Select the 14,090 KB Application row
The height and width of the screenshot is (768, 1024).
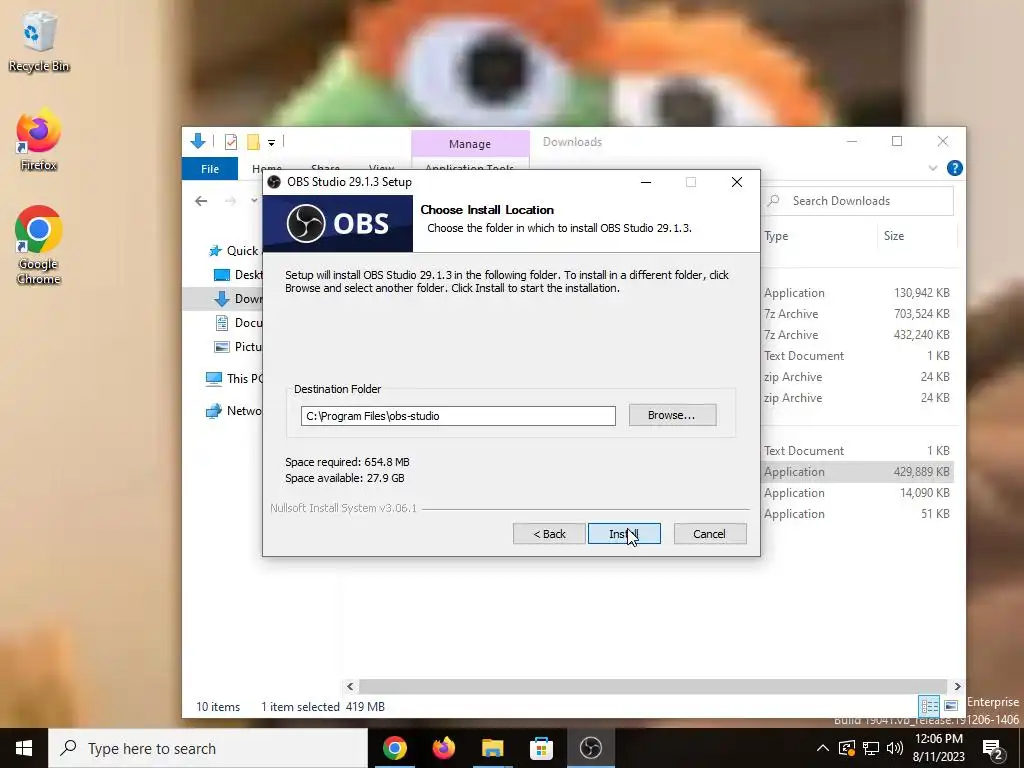pos(857,492)
